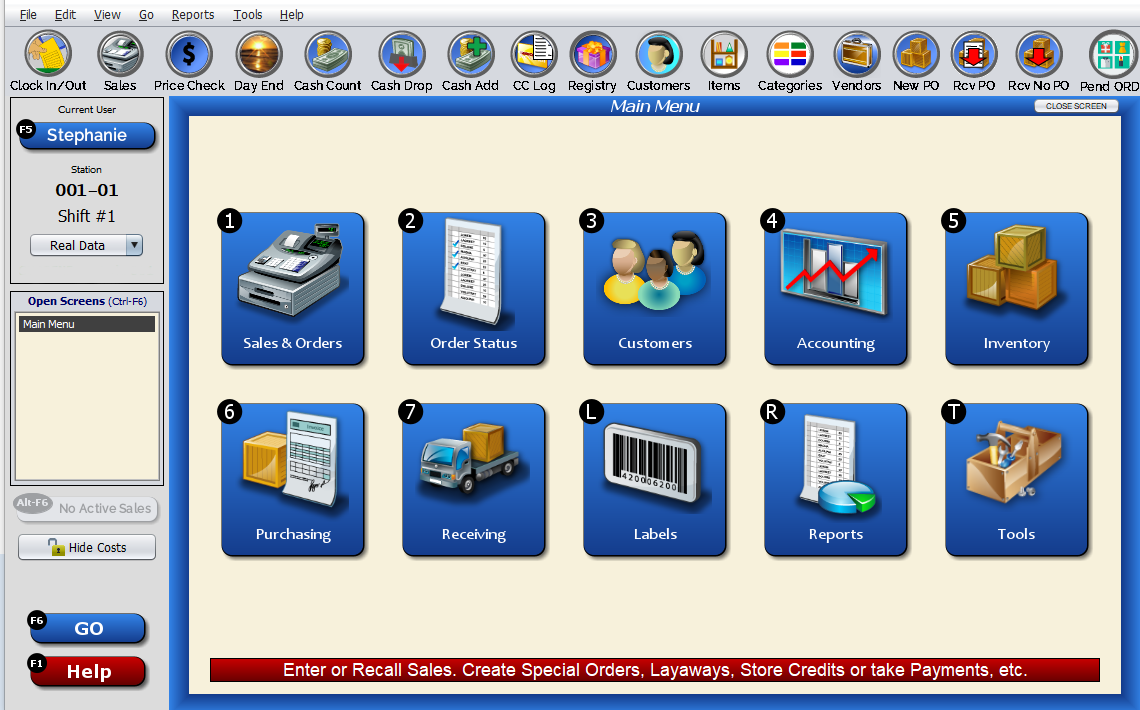Image resolution: width=1140 pixels, height=710 pixels.
Task: Open the Sales & Orders tile
Action: 293,288
